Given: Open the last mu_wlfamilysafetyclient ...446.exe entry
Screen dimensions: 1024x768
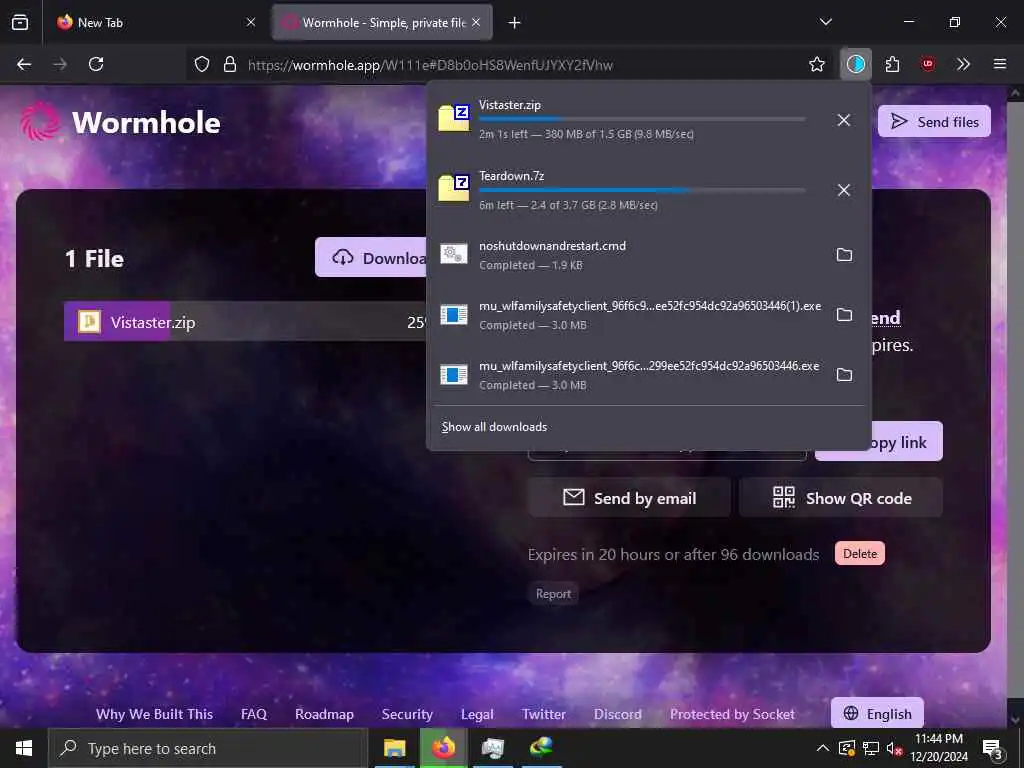Looking at the screenshot, I should [627, 375].
